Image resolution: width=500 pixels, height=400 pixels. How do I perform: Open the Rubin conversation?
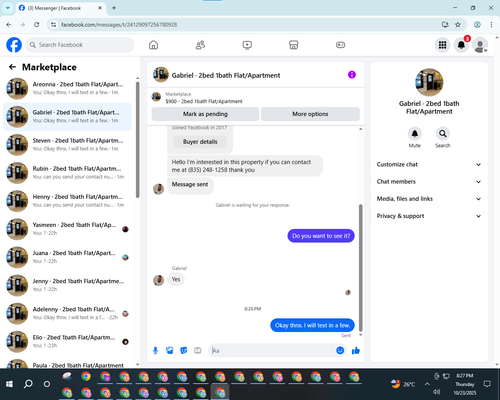(67, 173)
